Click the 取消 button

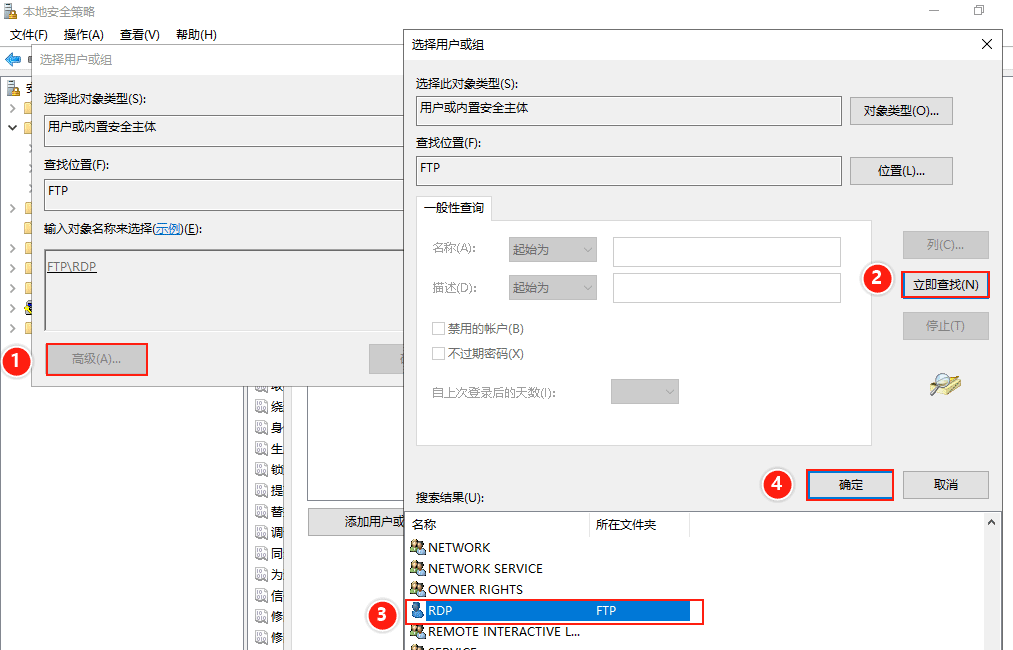click(945, 485)
